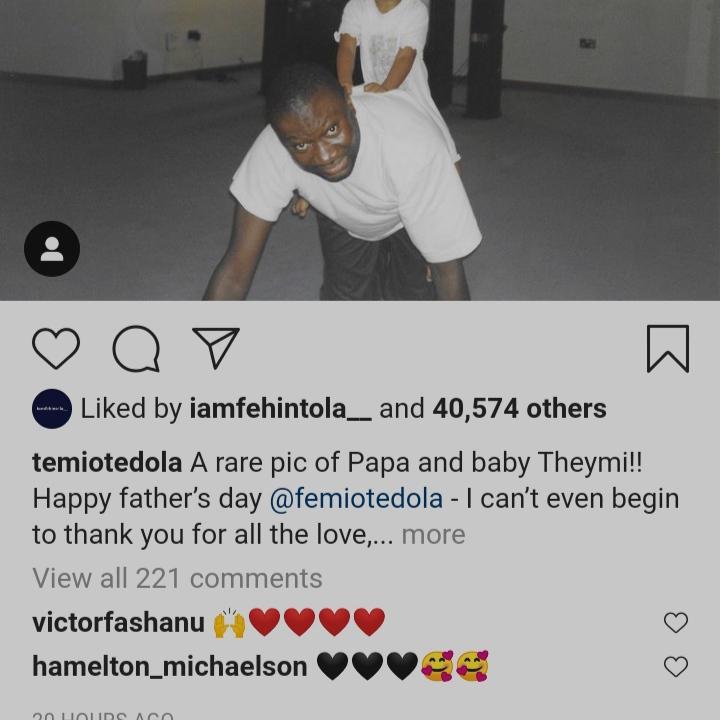Tap the caption text 'A rare pic of Papa'
This screenshot has height=720, width=720.
(x=299, y=463)
